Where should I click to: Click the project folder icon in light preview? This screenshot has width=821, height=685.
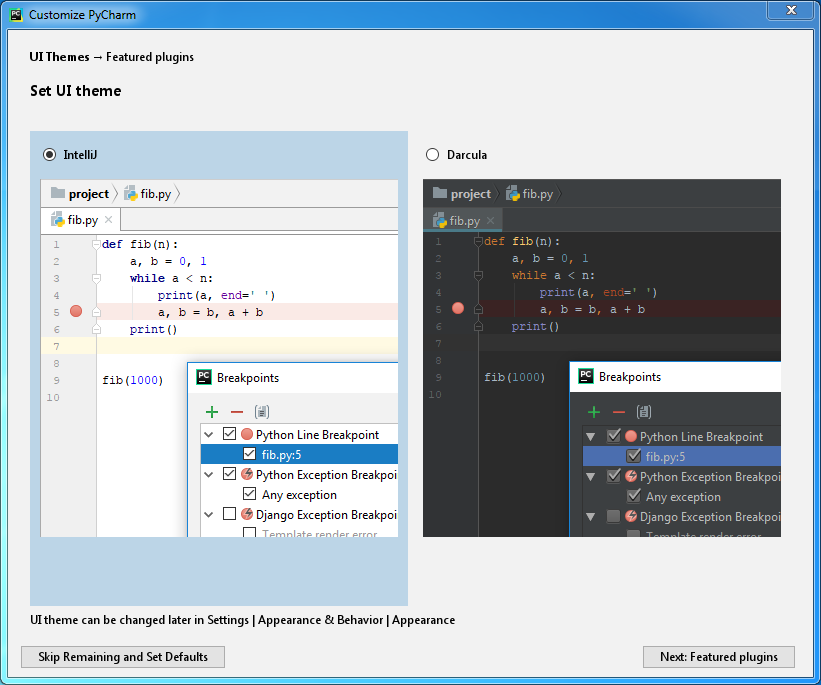[x=58, y=194]
